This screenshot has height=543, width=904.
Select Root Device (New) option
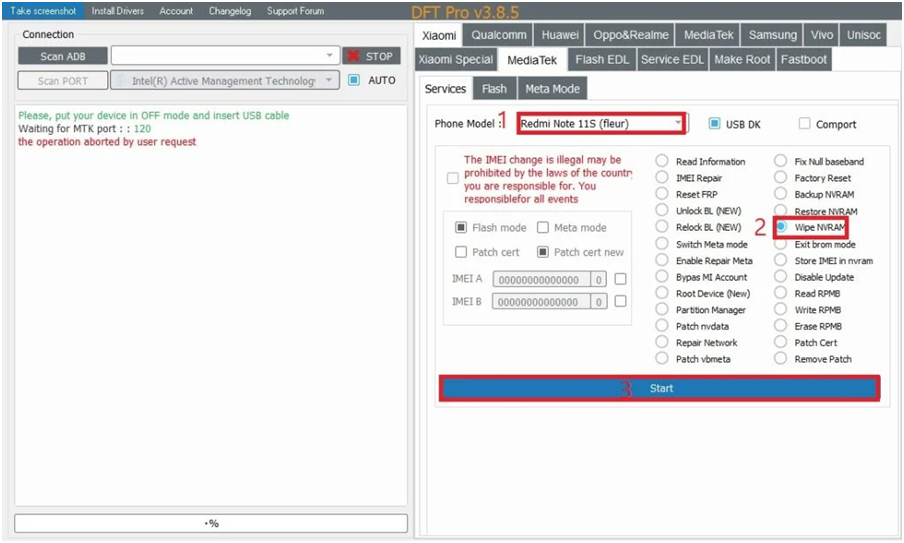click(662, 293)
